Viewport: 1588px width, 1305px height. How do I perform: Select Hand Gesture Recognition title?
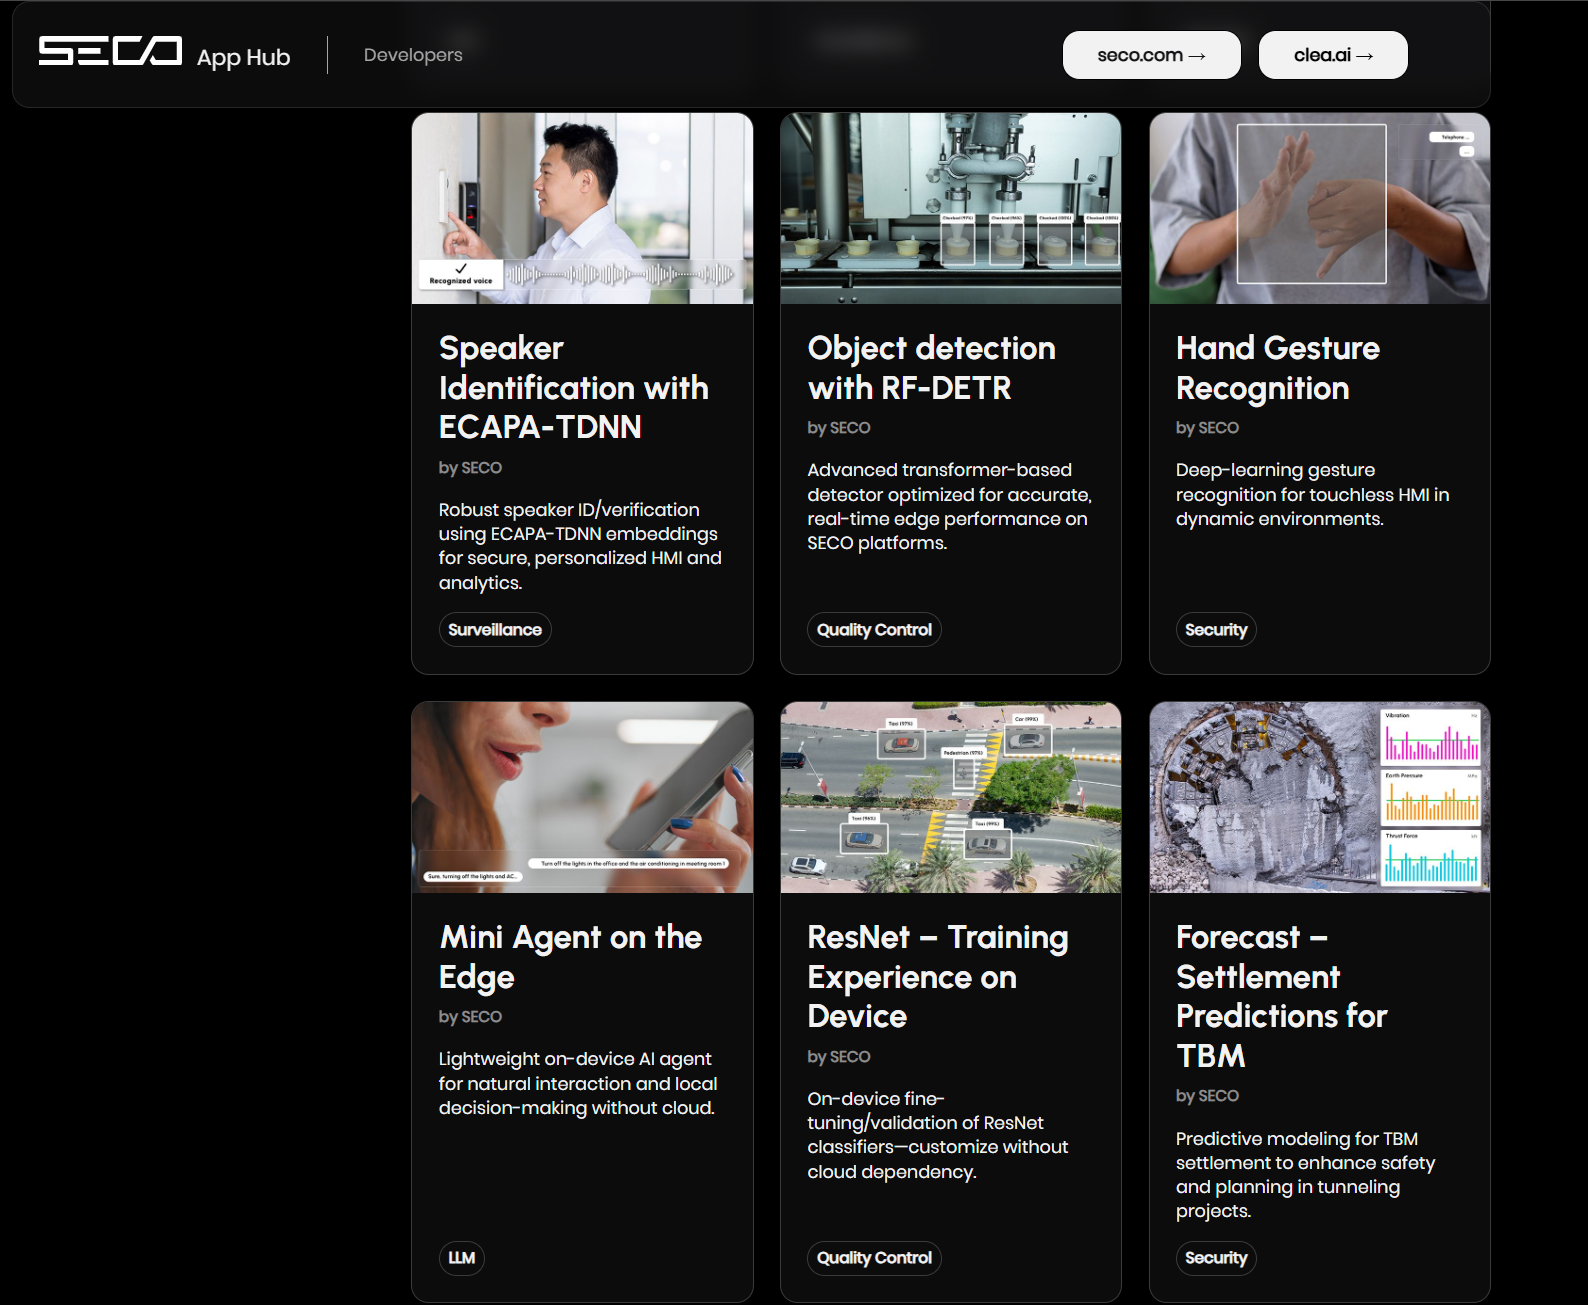coord(1277,367)
